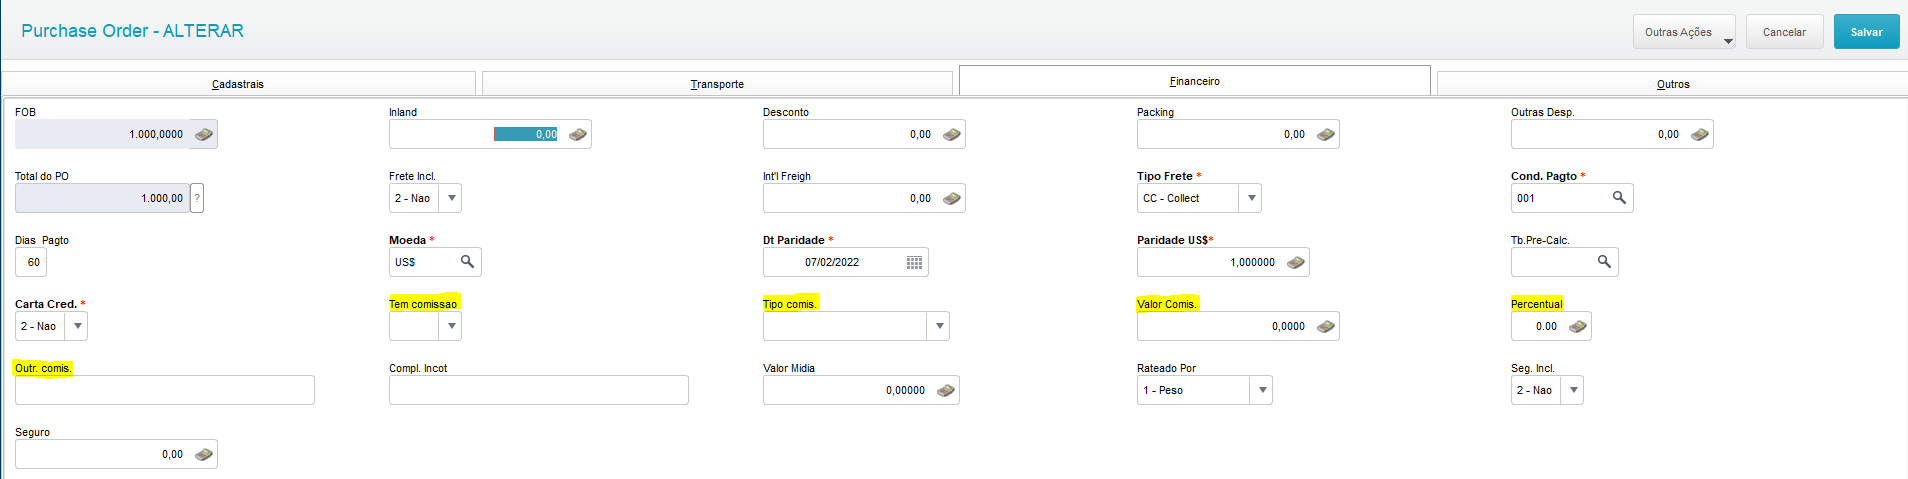Switch to the Outros tab
Screen dimensions: 1908x479
click(x=1672, y=84)
